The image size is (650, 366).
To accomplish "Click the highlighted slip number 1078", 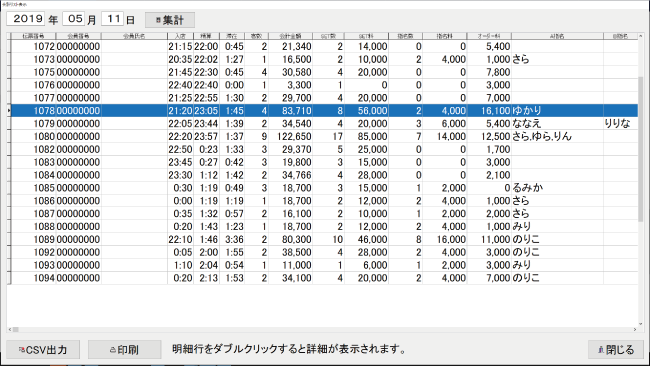I will (x=44, y=111).
